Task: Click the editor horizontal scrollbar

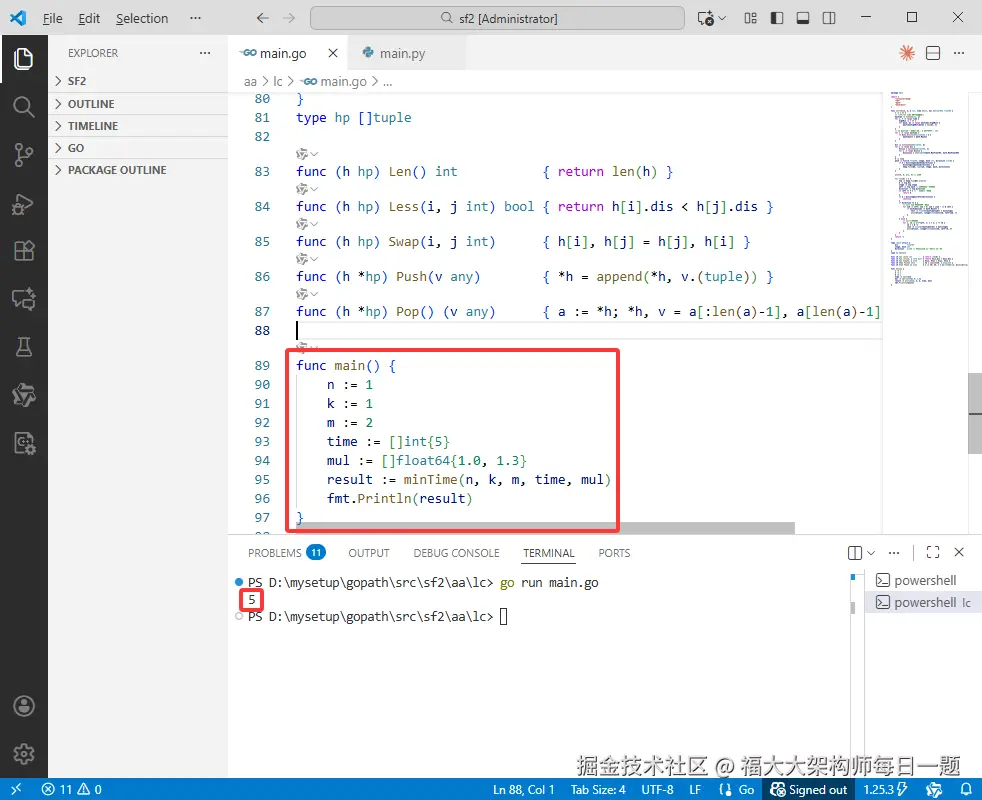Action: point(545,528)
